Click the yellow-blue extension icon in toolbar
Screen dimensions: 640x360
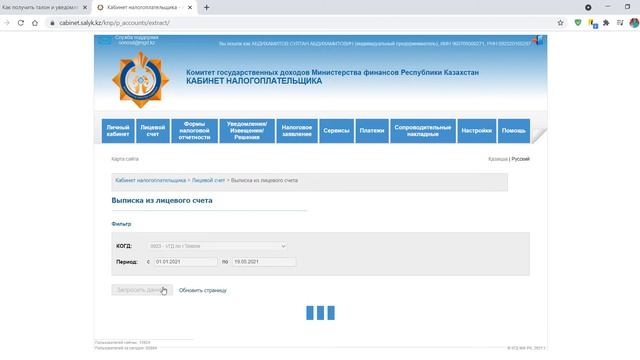(593, 24)
